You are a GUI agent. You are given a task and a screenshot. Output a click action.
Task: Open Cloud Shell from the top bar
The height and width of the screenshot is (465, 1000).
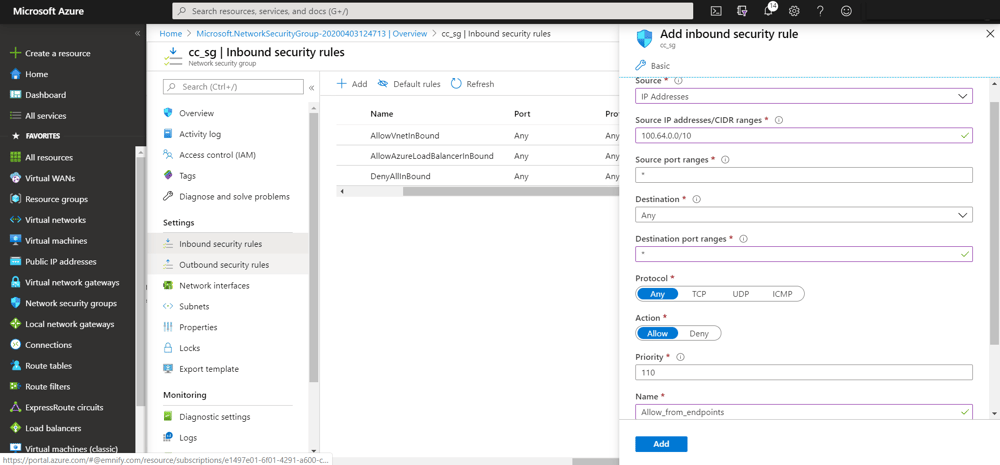(716, 11)
